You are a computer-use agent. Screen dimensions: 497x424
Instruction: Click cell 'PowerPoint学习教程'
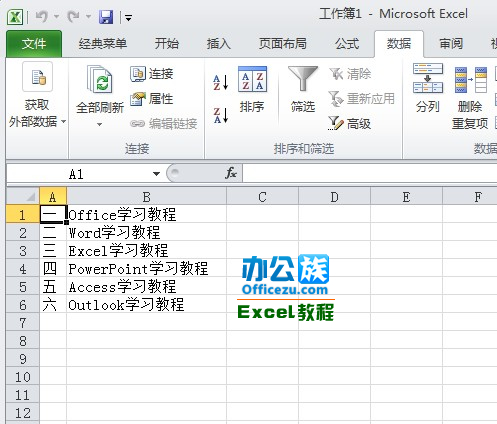pos(146,269)
